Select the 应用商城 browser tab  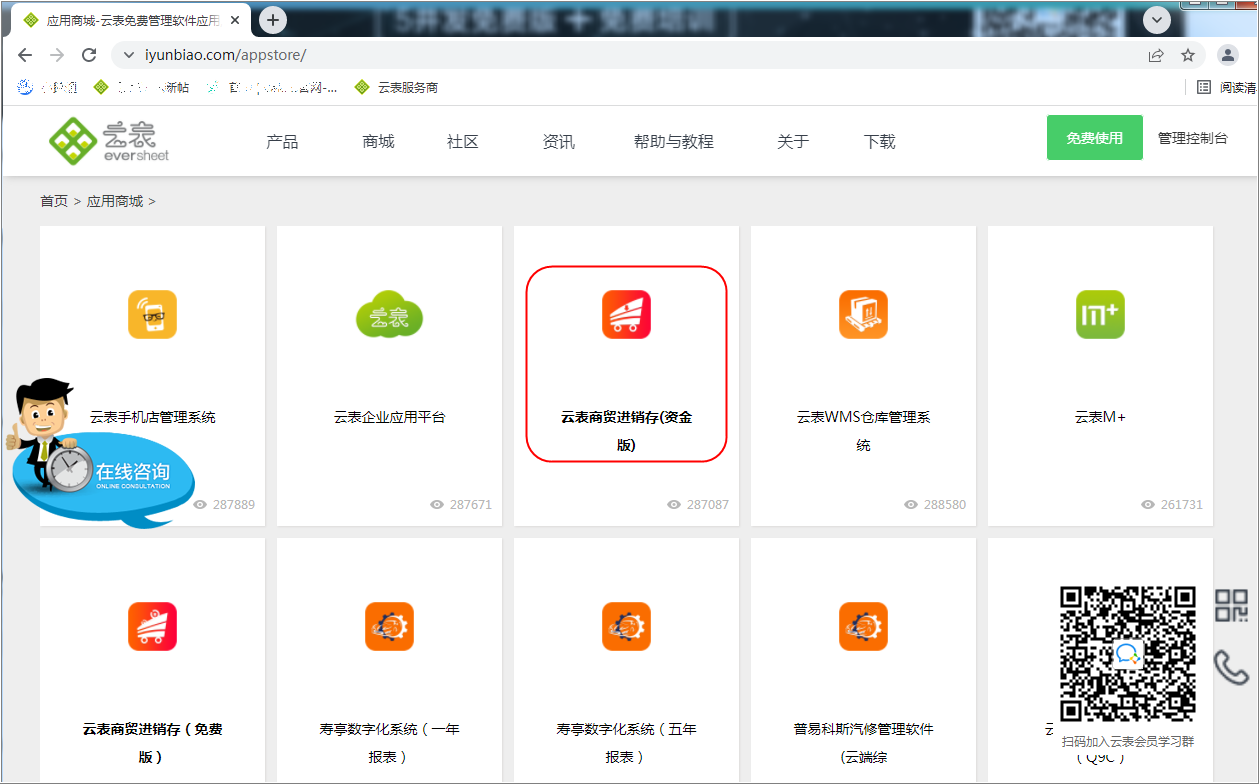coord(132,20)
